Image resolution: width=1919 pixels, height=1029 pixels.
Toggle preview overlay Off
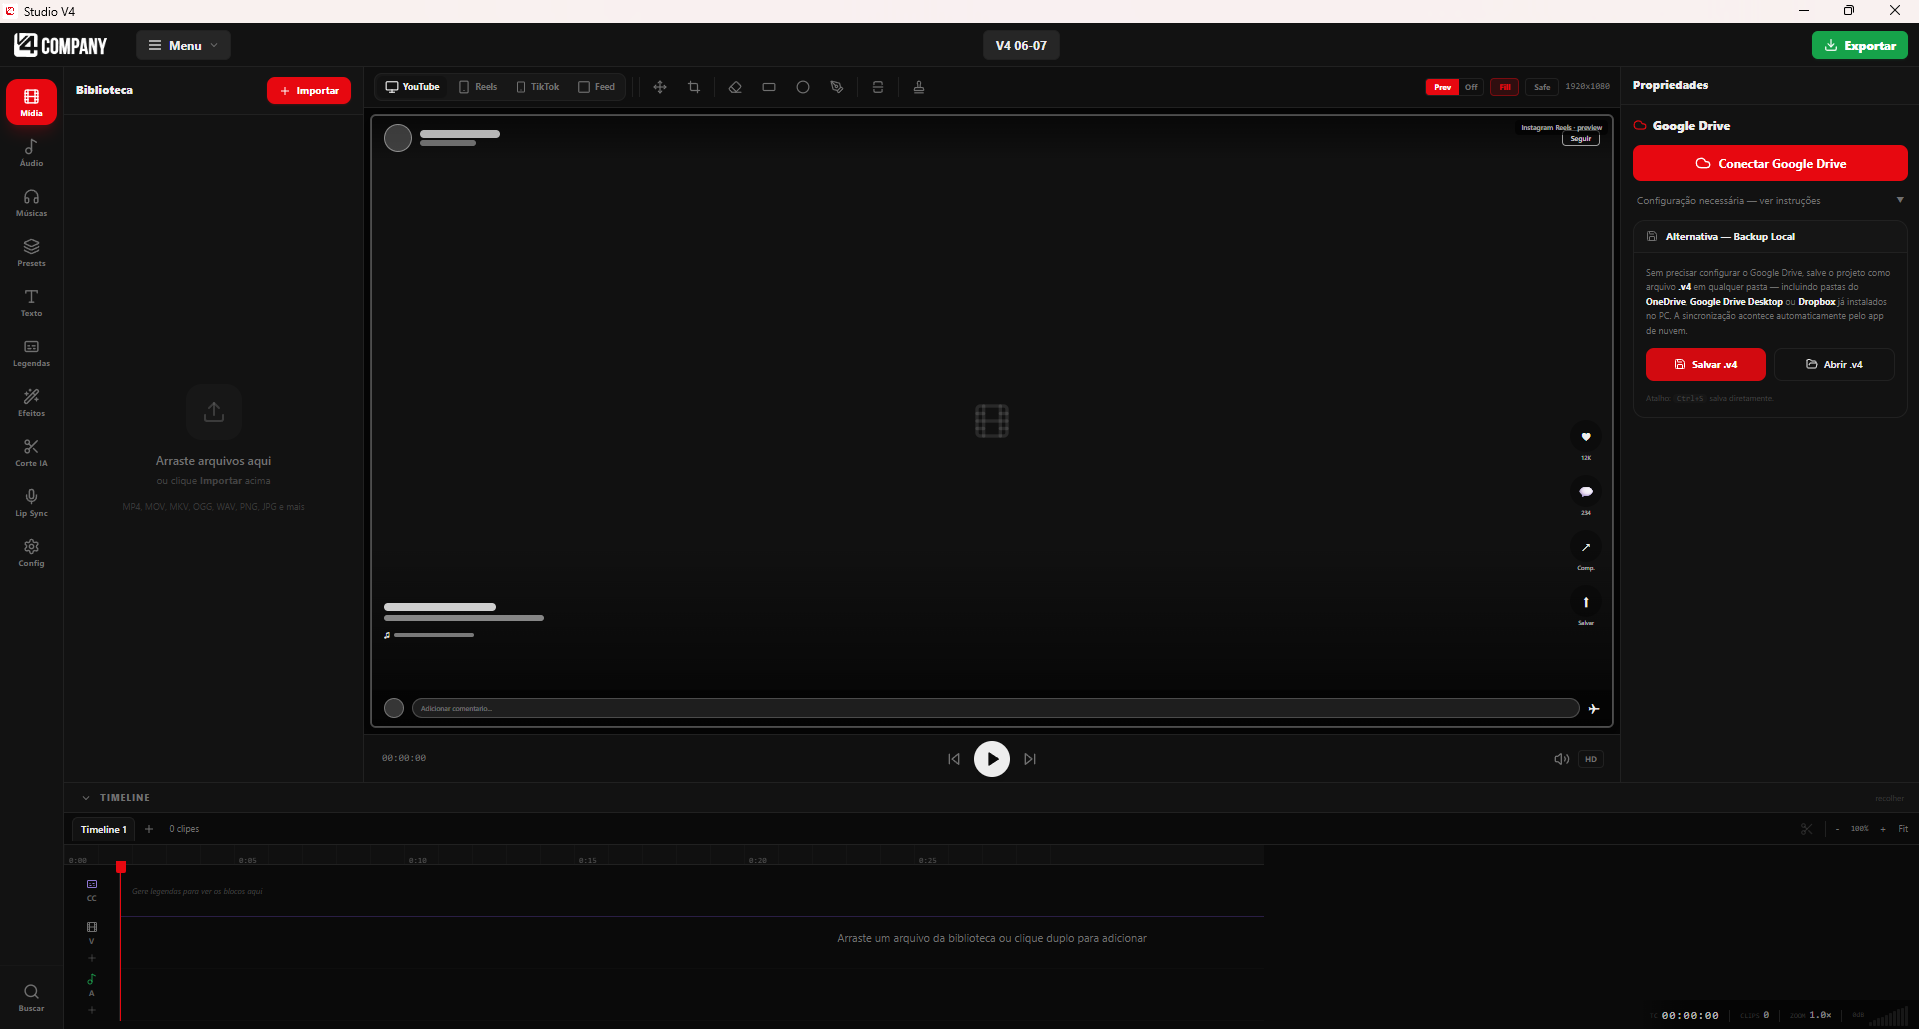click(x=1471, y=87)
